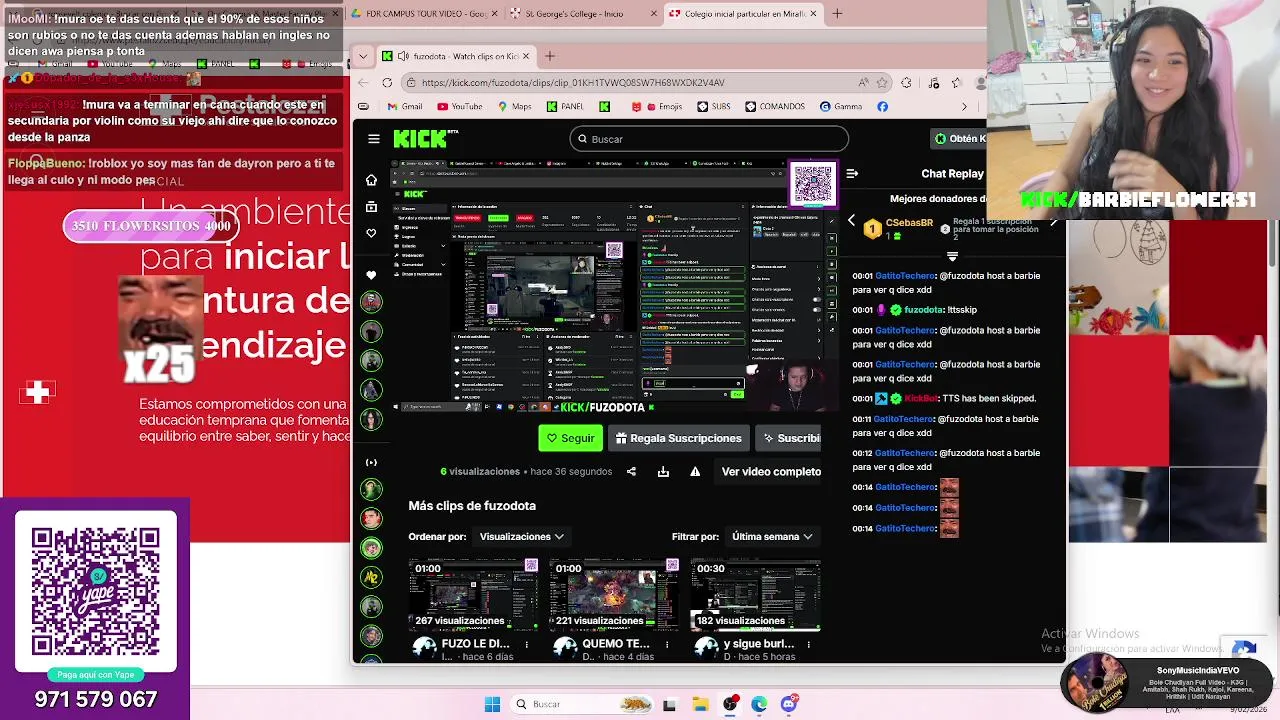Follow fuzodota with Seguir button

click(x=569, y=438)
